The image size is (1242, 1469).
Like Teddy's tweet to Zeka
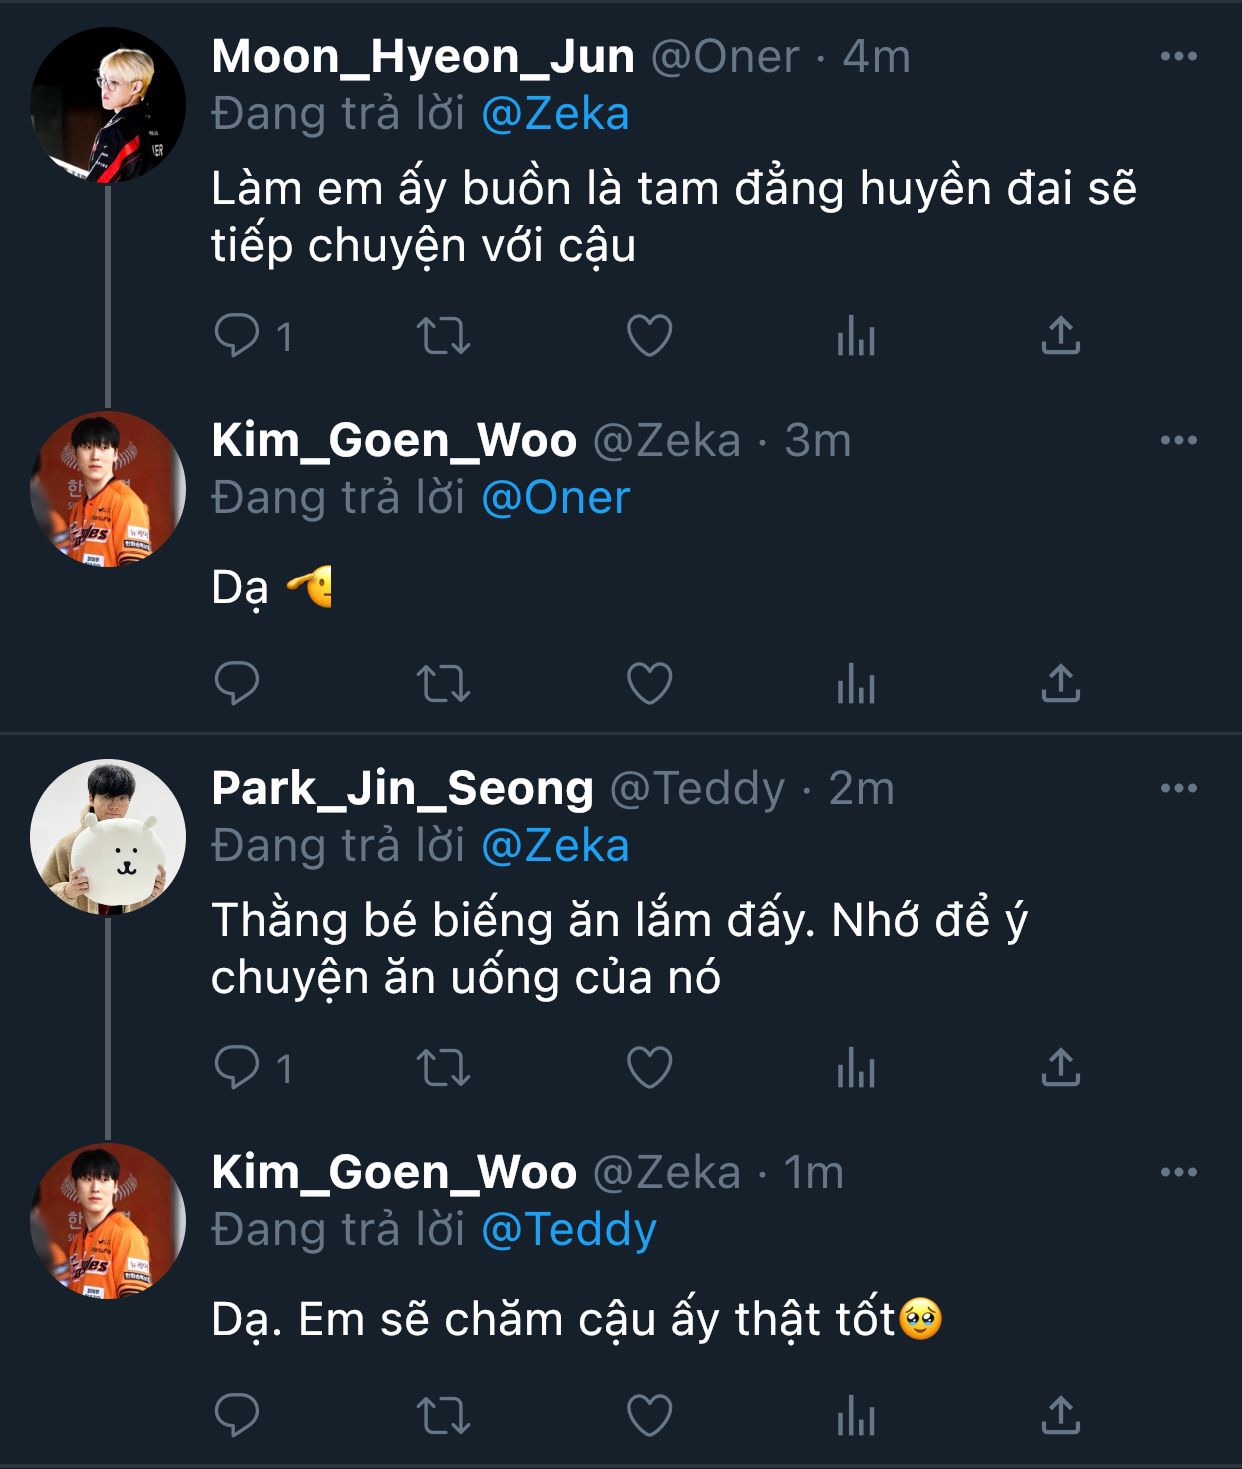click(x=649, y=1067)
